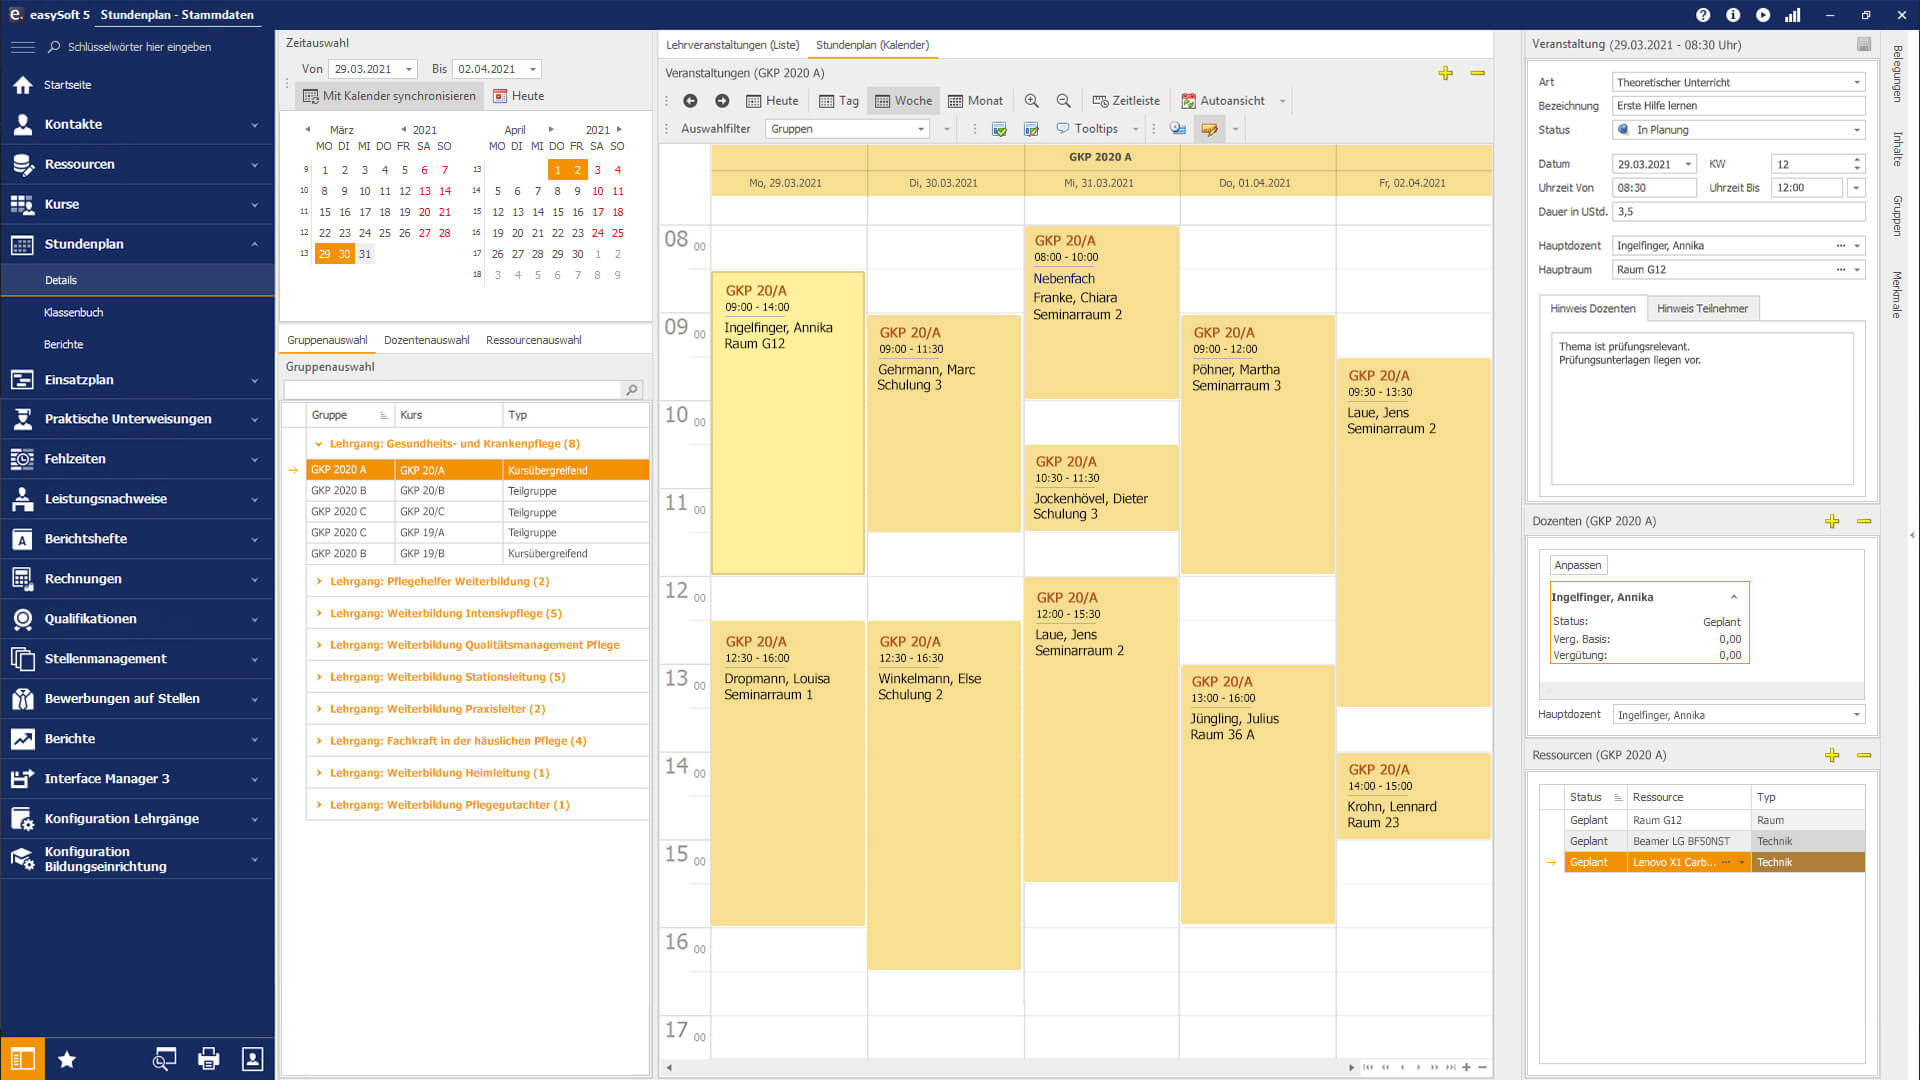
Task: Open the Status In Planung dropdown
Action: tap(1857, 130)
